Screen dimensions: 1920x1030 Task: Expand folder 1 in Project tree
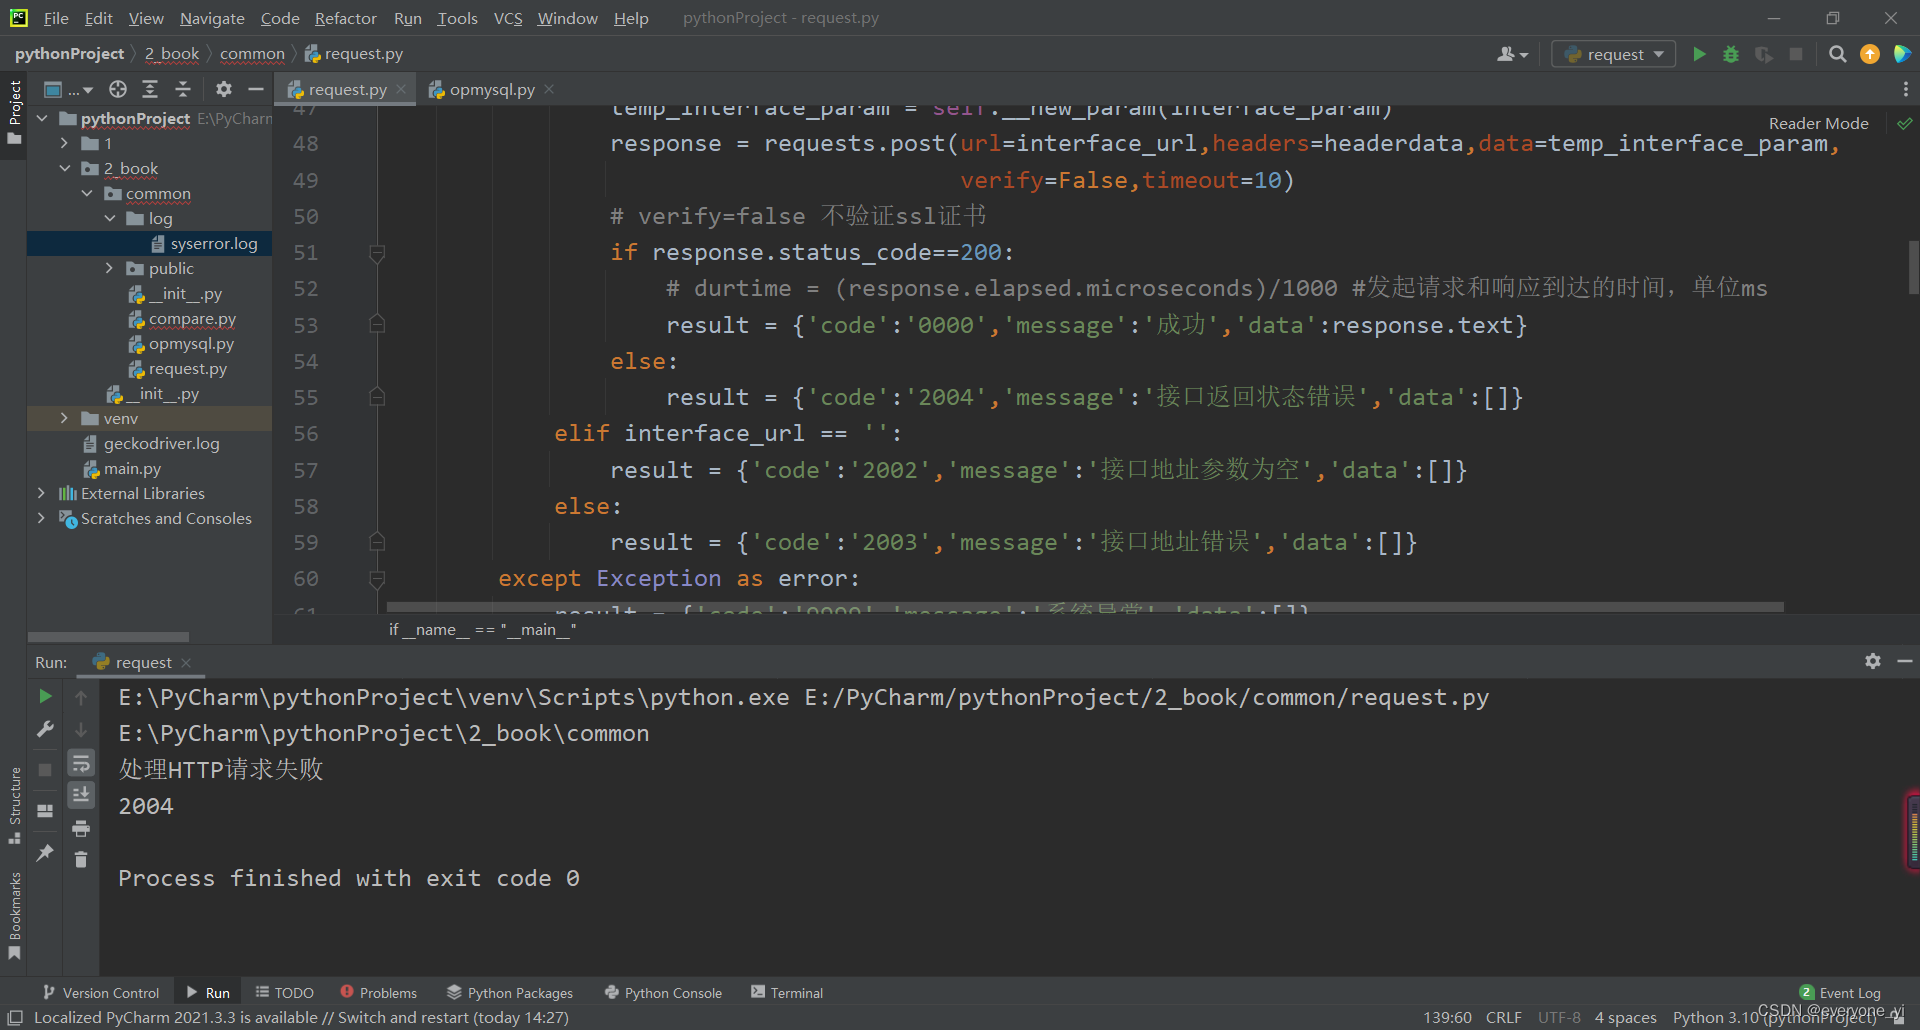point(64,143)
